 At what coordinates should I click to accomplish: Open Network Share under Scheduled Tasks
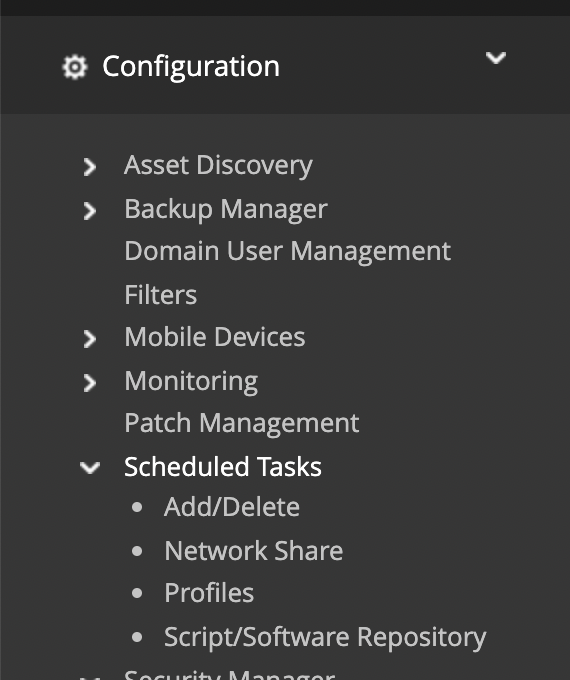pos(253,551)
